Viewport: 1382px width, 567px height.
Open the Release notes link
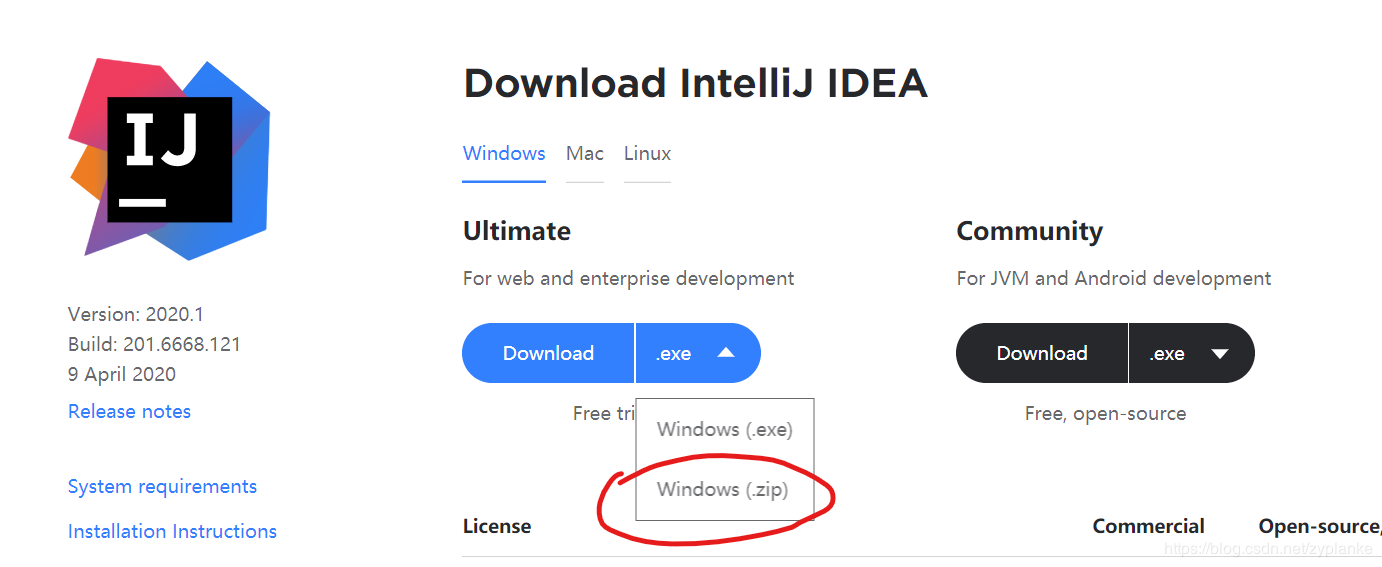[x=129, y=411]
